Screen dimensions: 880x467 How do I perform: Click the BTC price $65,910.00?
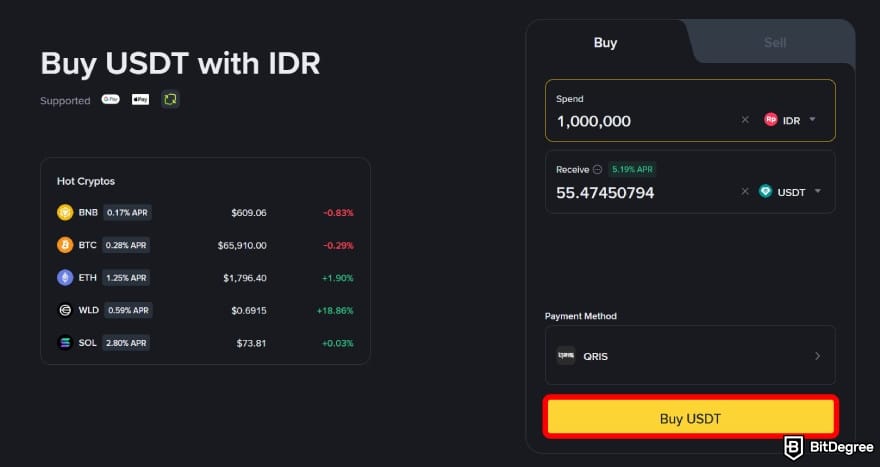pyautogui.click(x=242, y=245)
